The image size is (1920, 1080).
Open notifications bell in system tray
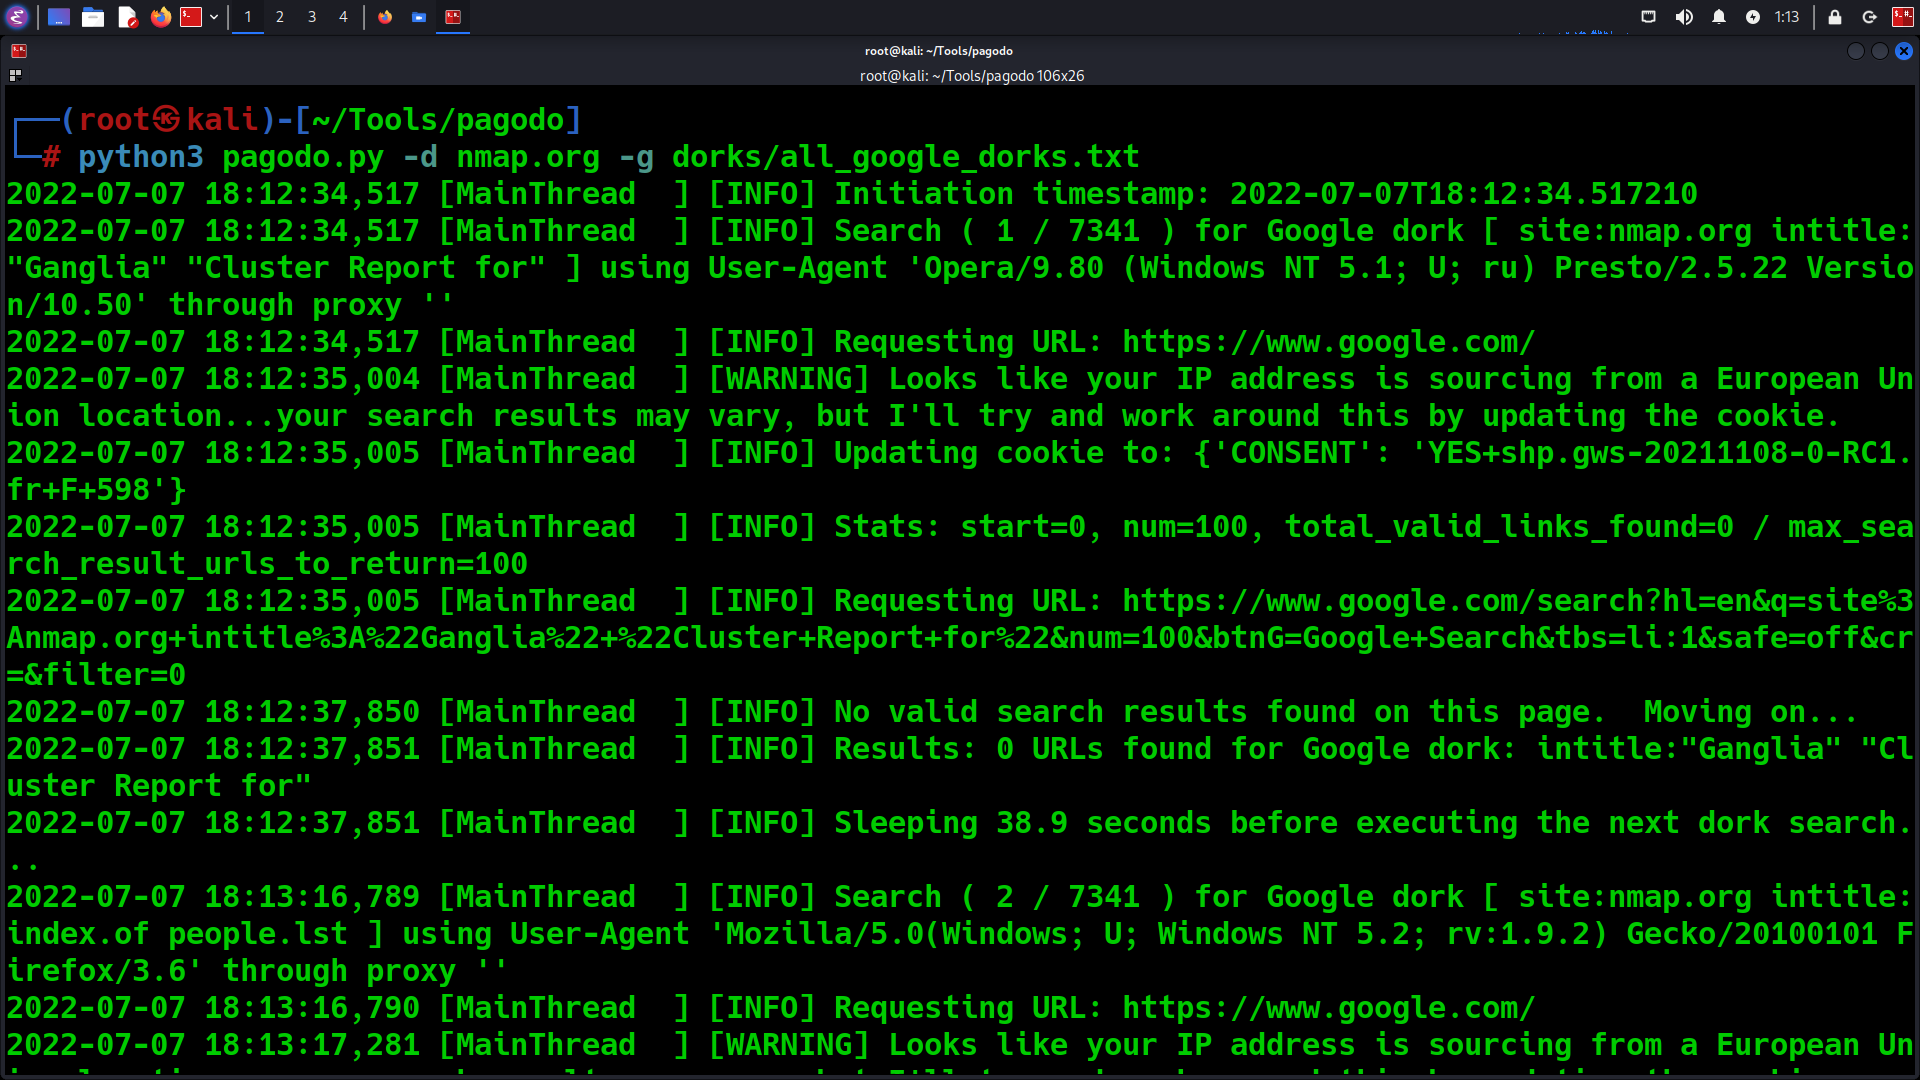click(1719, 17)
